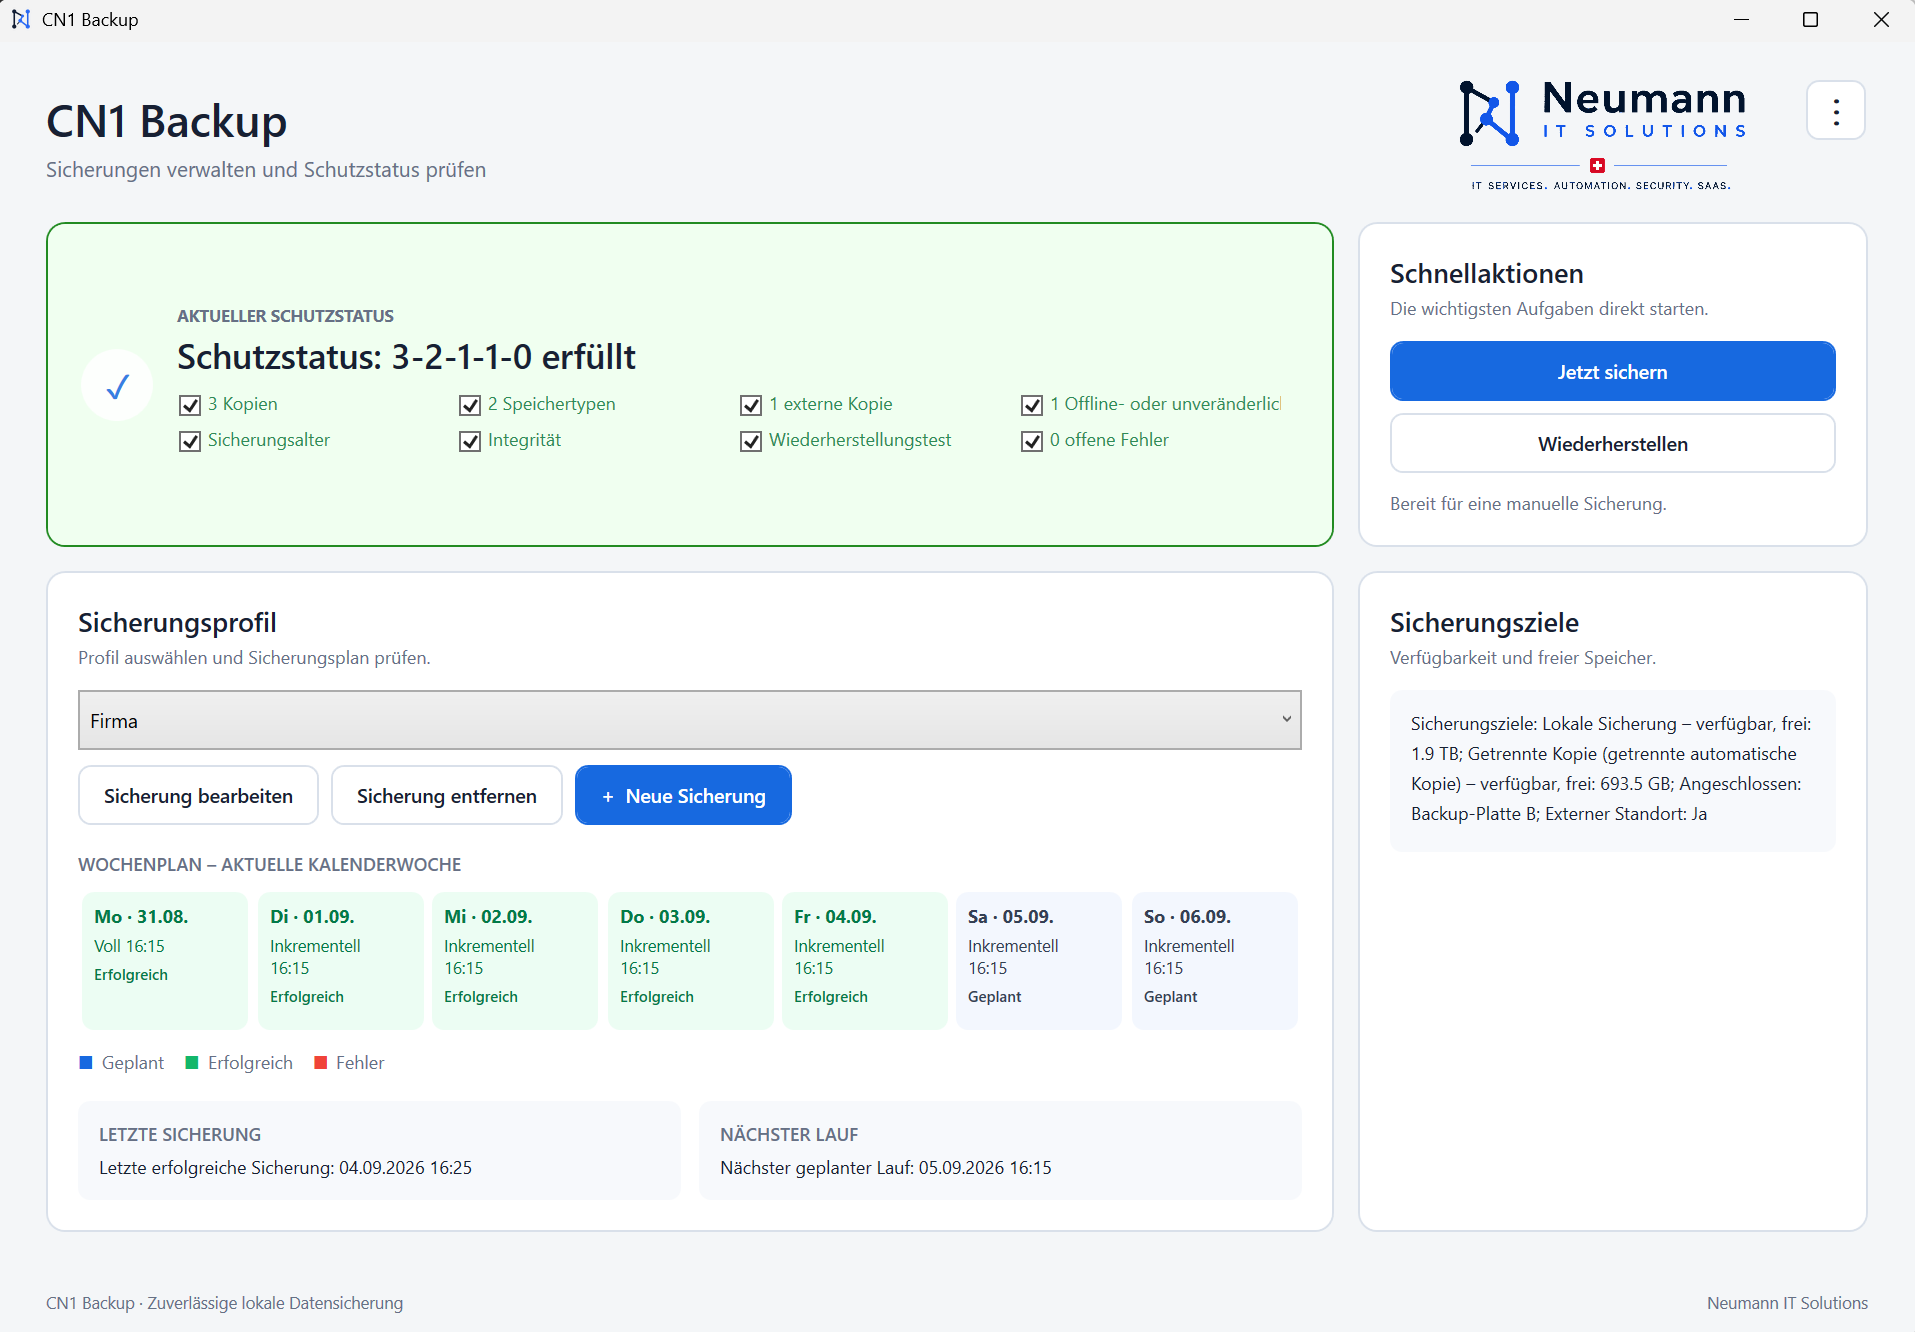Create a new backup with Neue Sicherung
1915x1332 pixels.
683,796
